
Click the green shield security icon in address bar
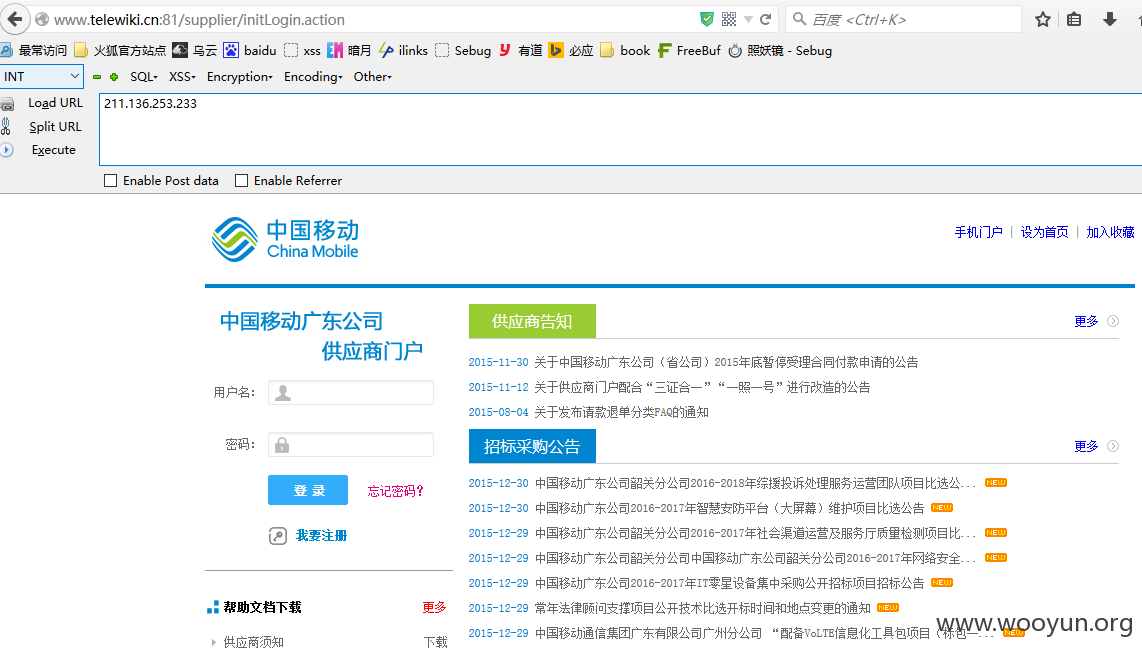pyautogui.click(x=706, y=20)
